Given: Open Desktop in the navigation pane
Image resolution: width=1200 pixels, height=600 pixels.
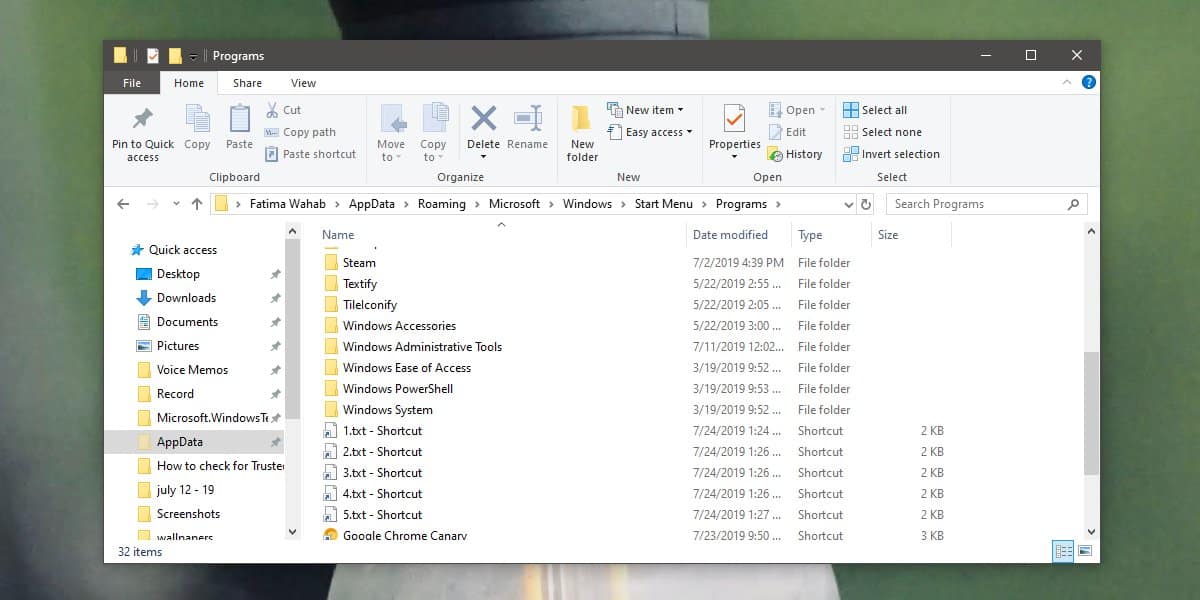Looking at the screenshot, I should pyautogui.click(x=178, y=274).
